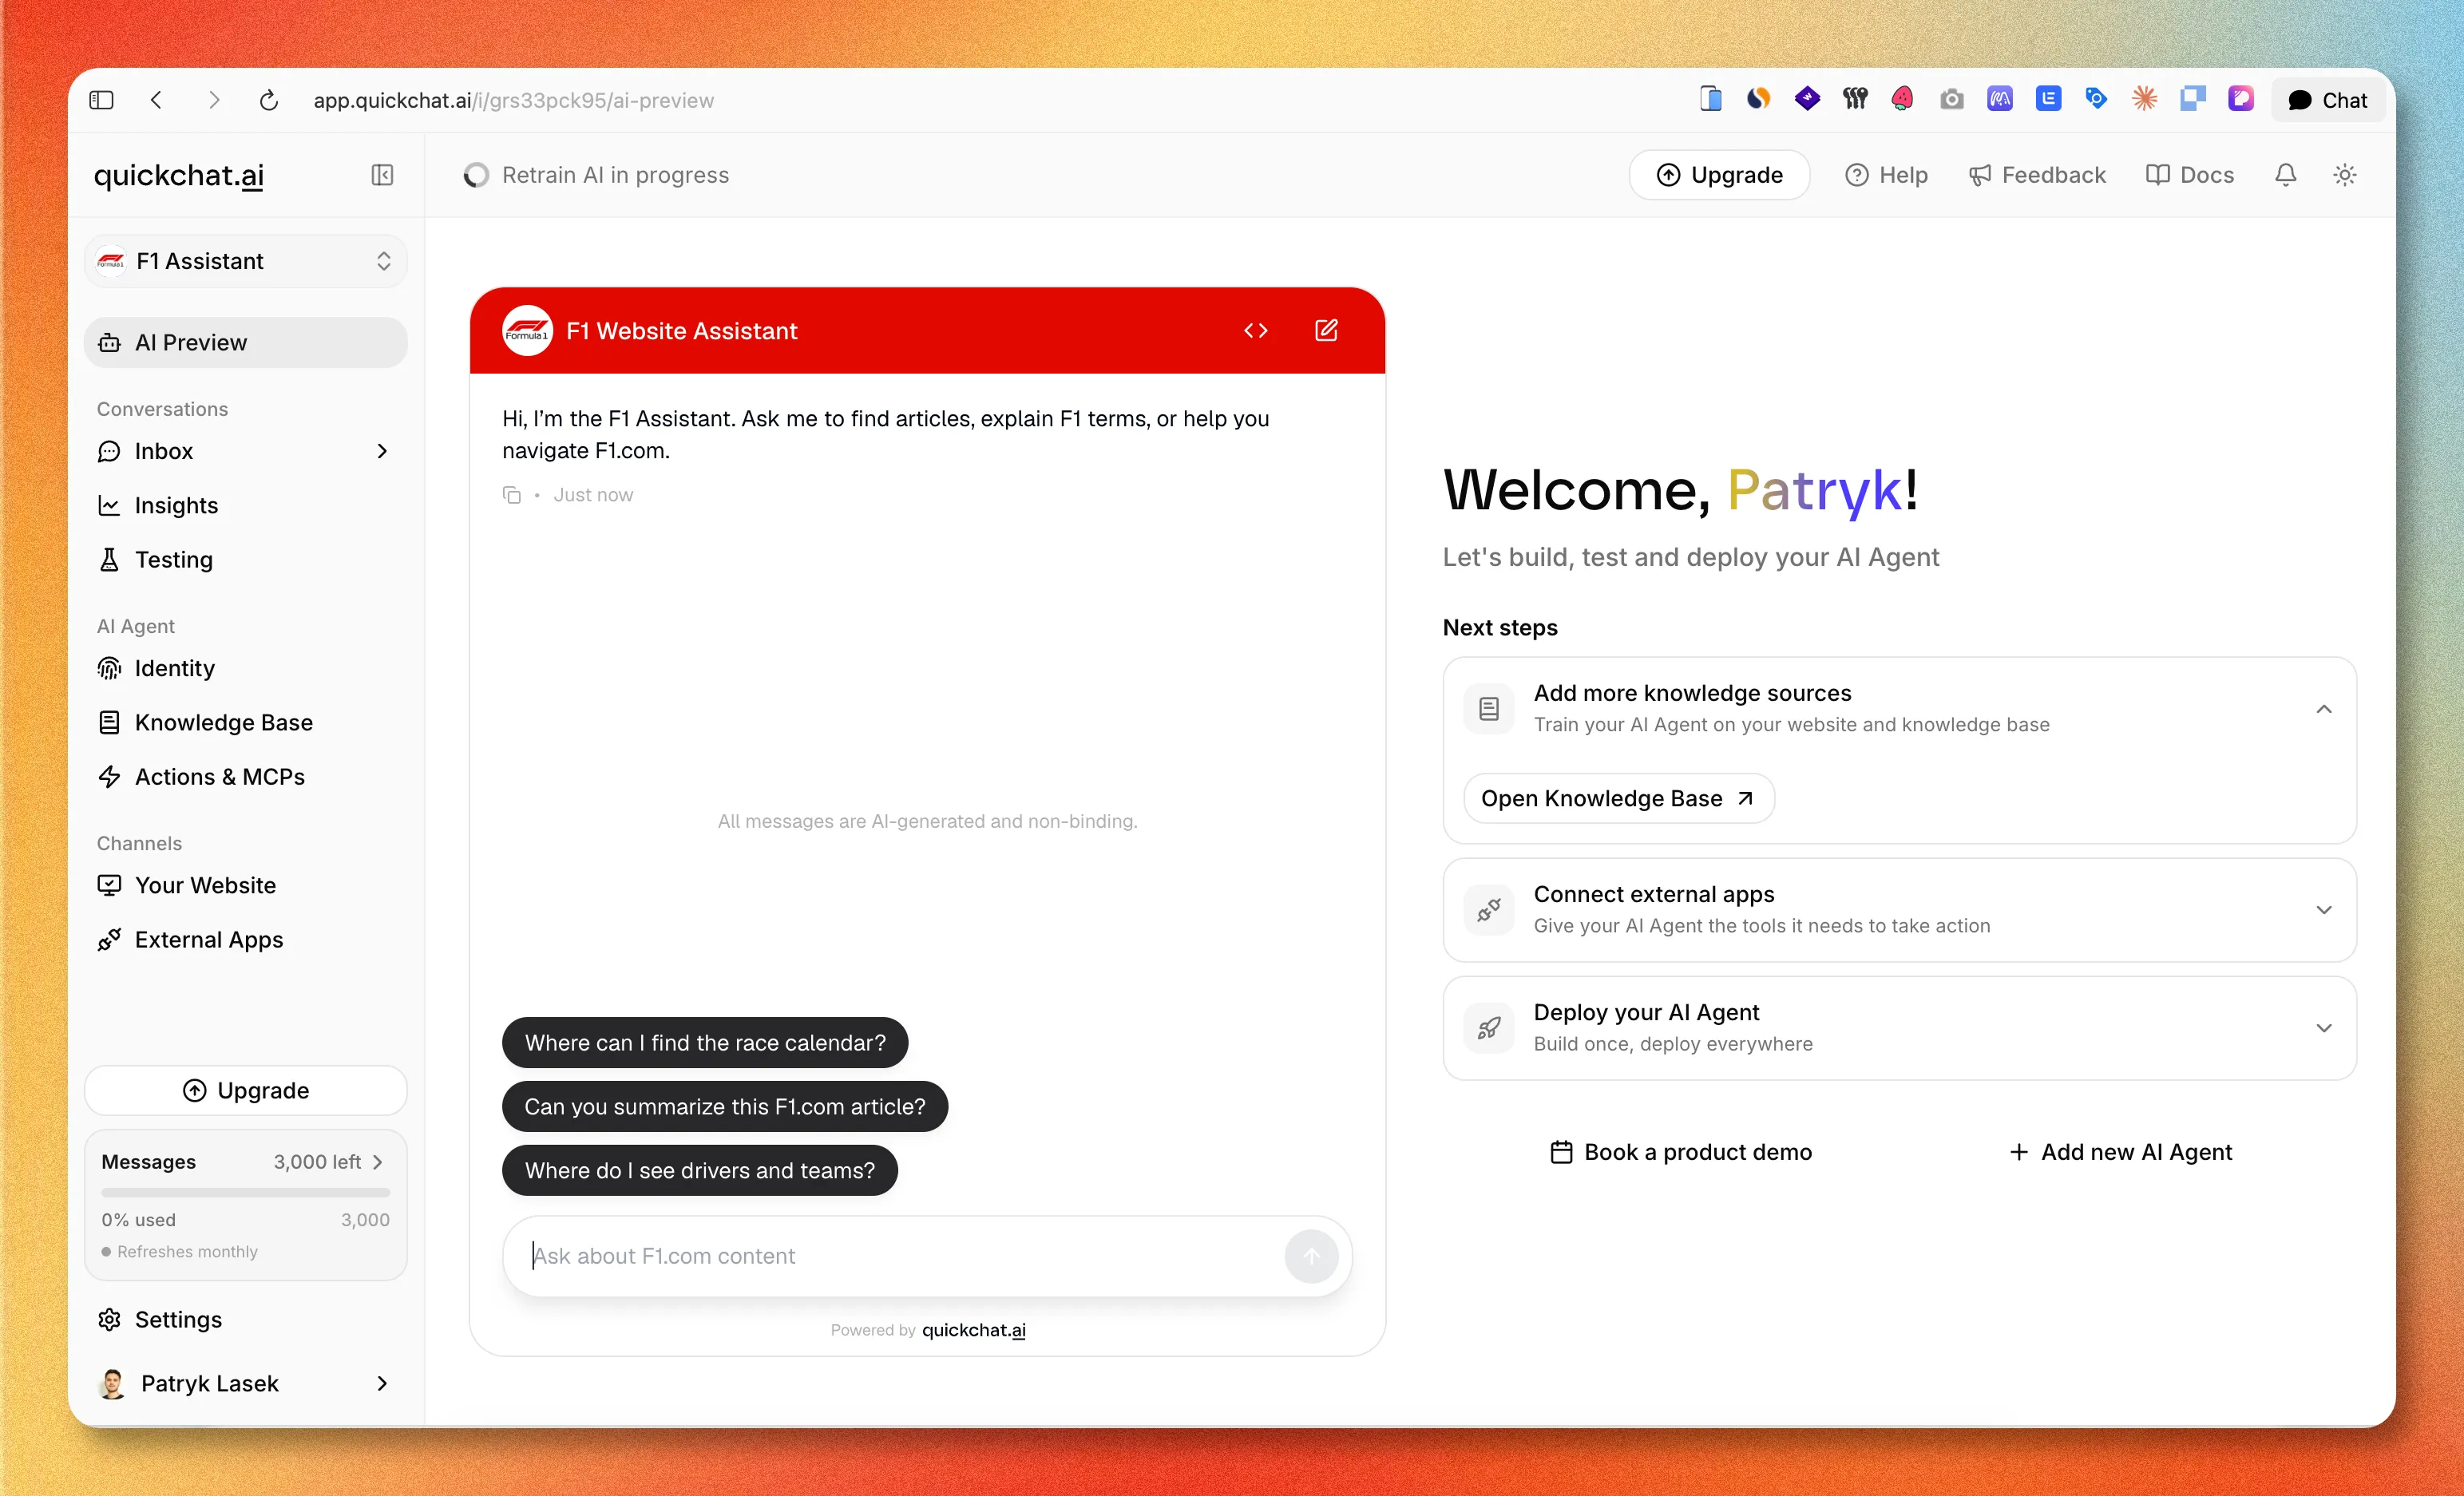Click the orange-navy circle extension icon
Screen dimensions: 2464x1496
(1758, 99)
